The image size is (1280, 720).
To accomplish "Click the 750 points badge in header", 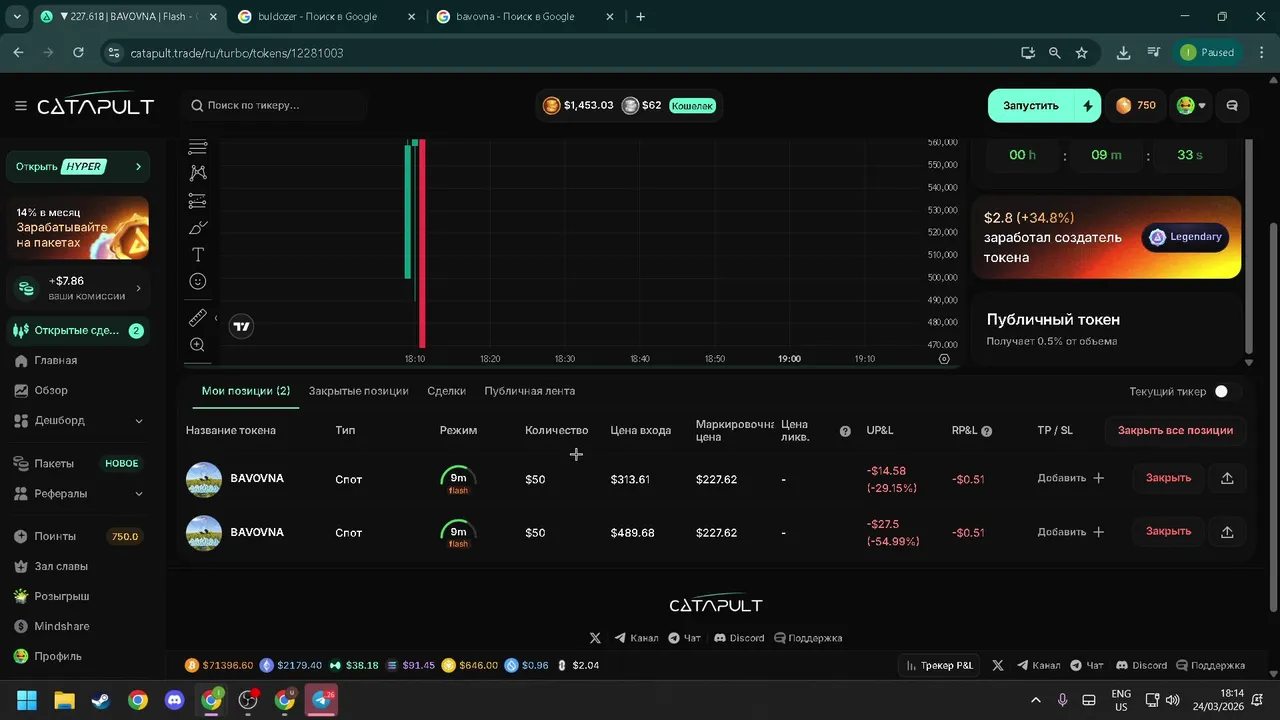I will click(x=1136, y=105).
